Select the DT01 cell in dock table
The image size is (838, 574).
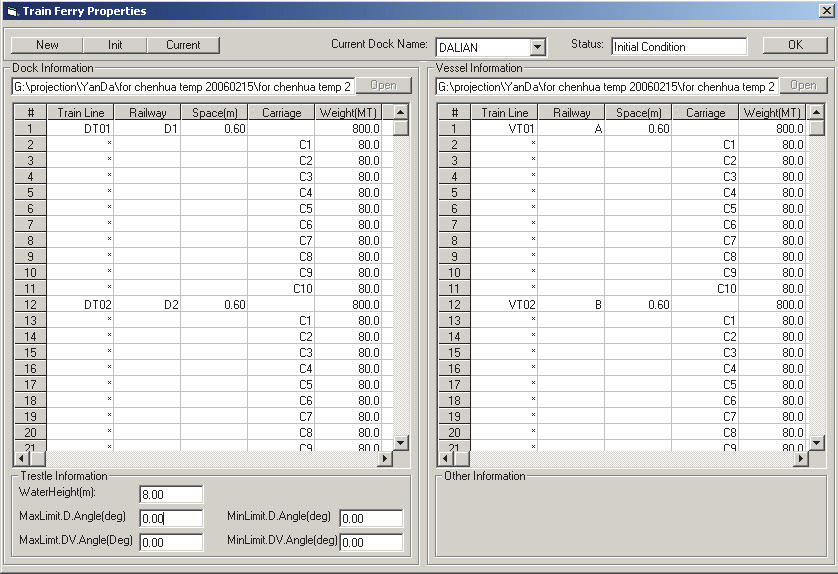(x=80, y=129)
